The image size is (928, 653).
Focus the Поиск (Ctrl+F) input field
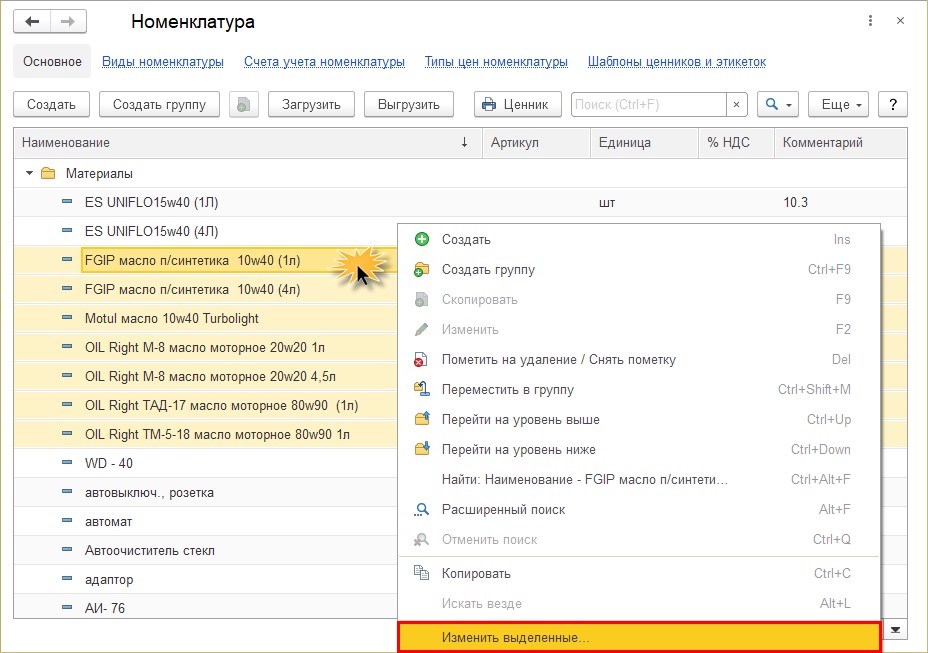pos(648,105)
